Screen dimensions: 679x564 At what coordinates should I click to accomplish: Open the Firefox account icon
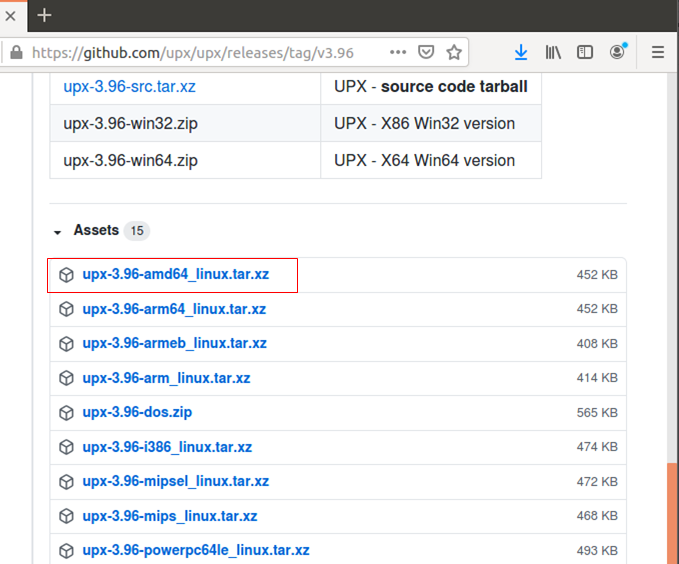coord(618,52)
